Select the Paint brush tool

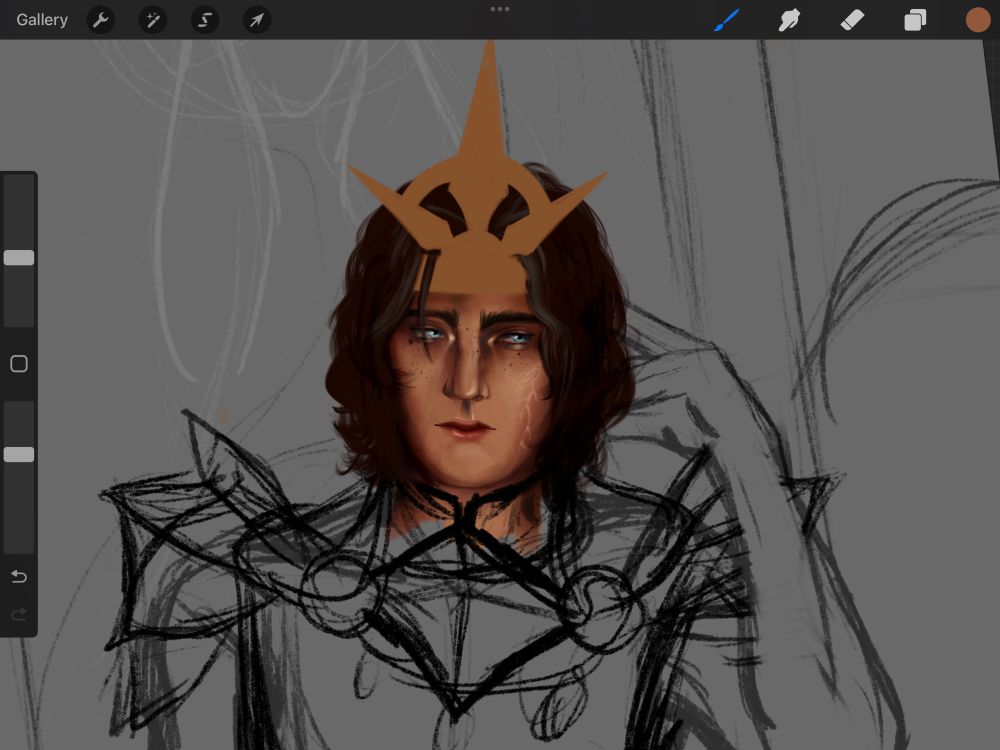[727, 20]
